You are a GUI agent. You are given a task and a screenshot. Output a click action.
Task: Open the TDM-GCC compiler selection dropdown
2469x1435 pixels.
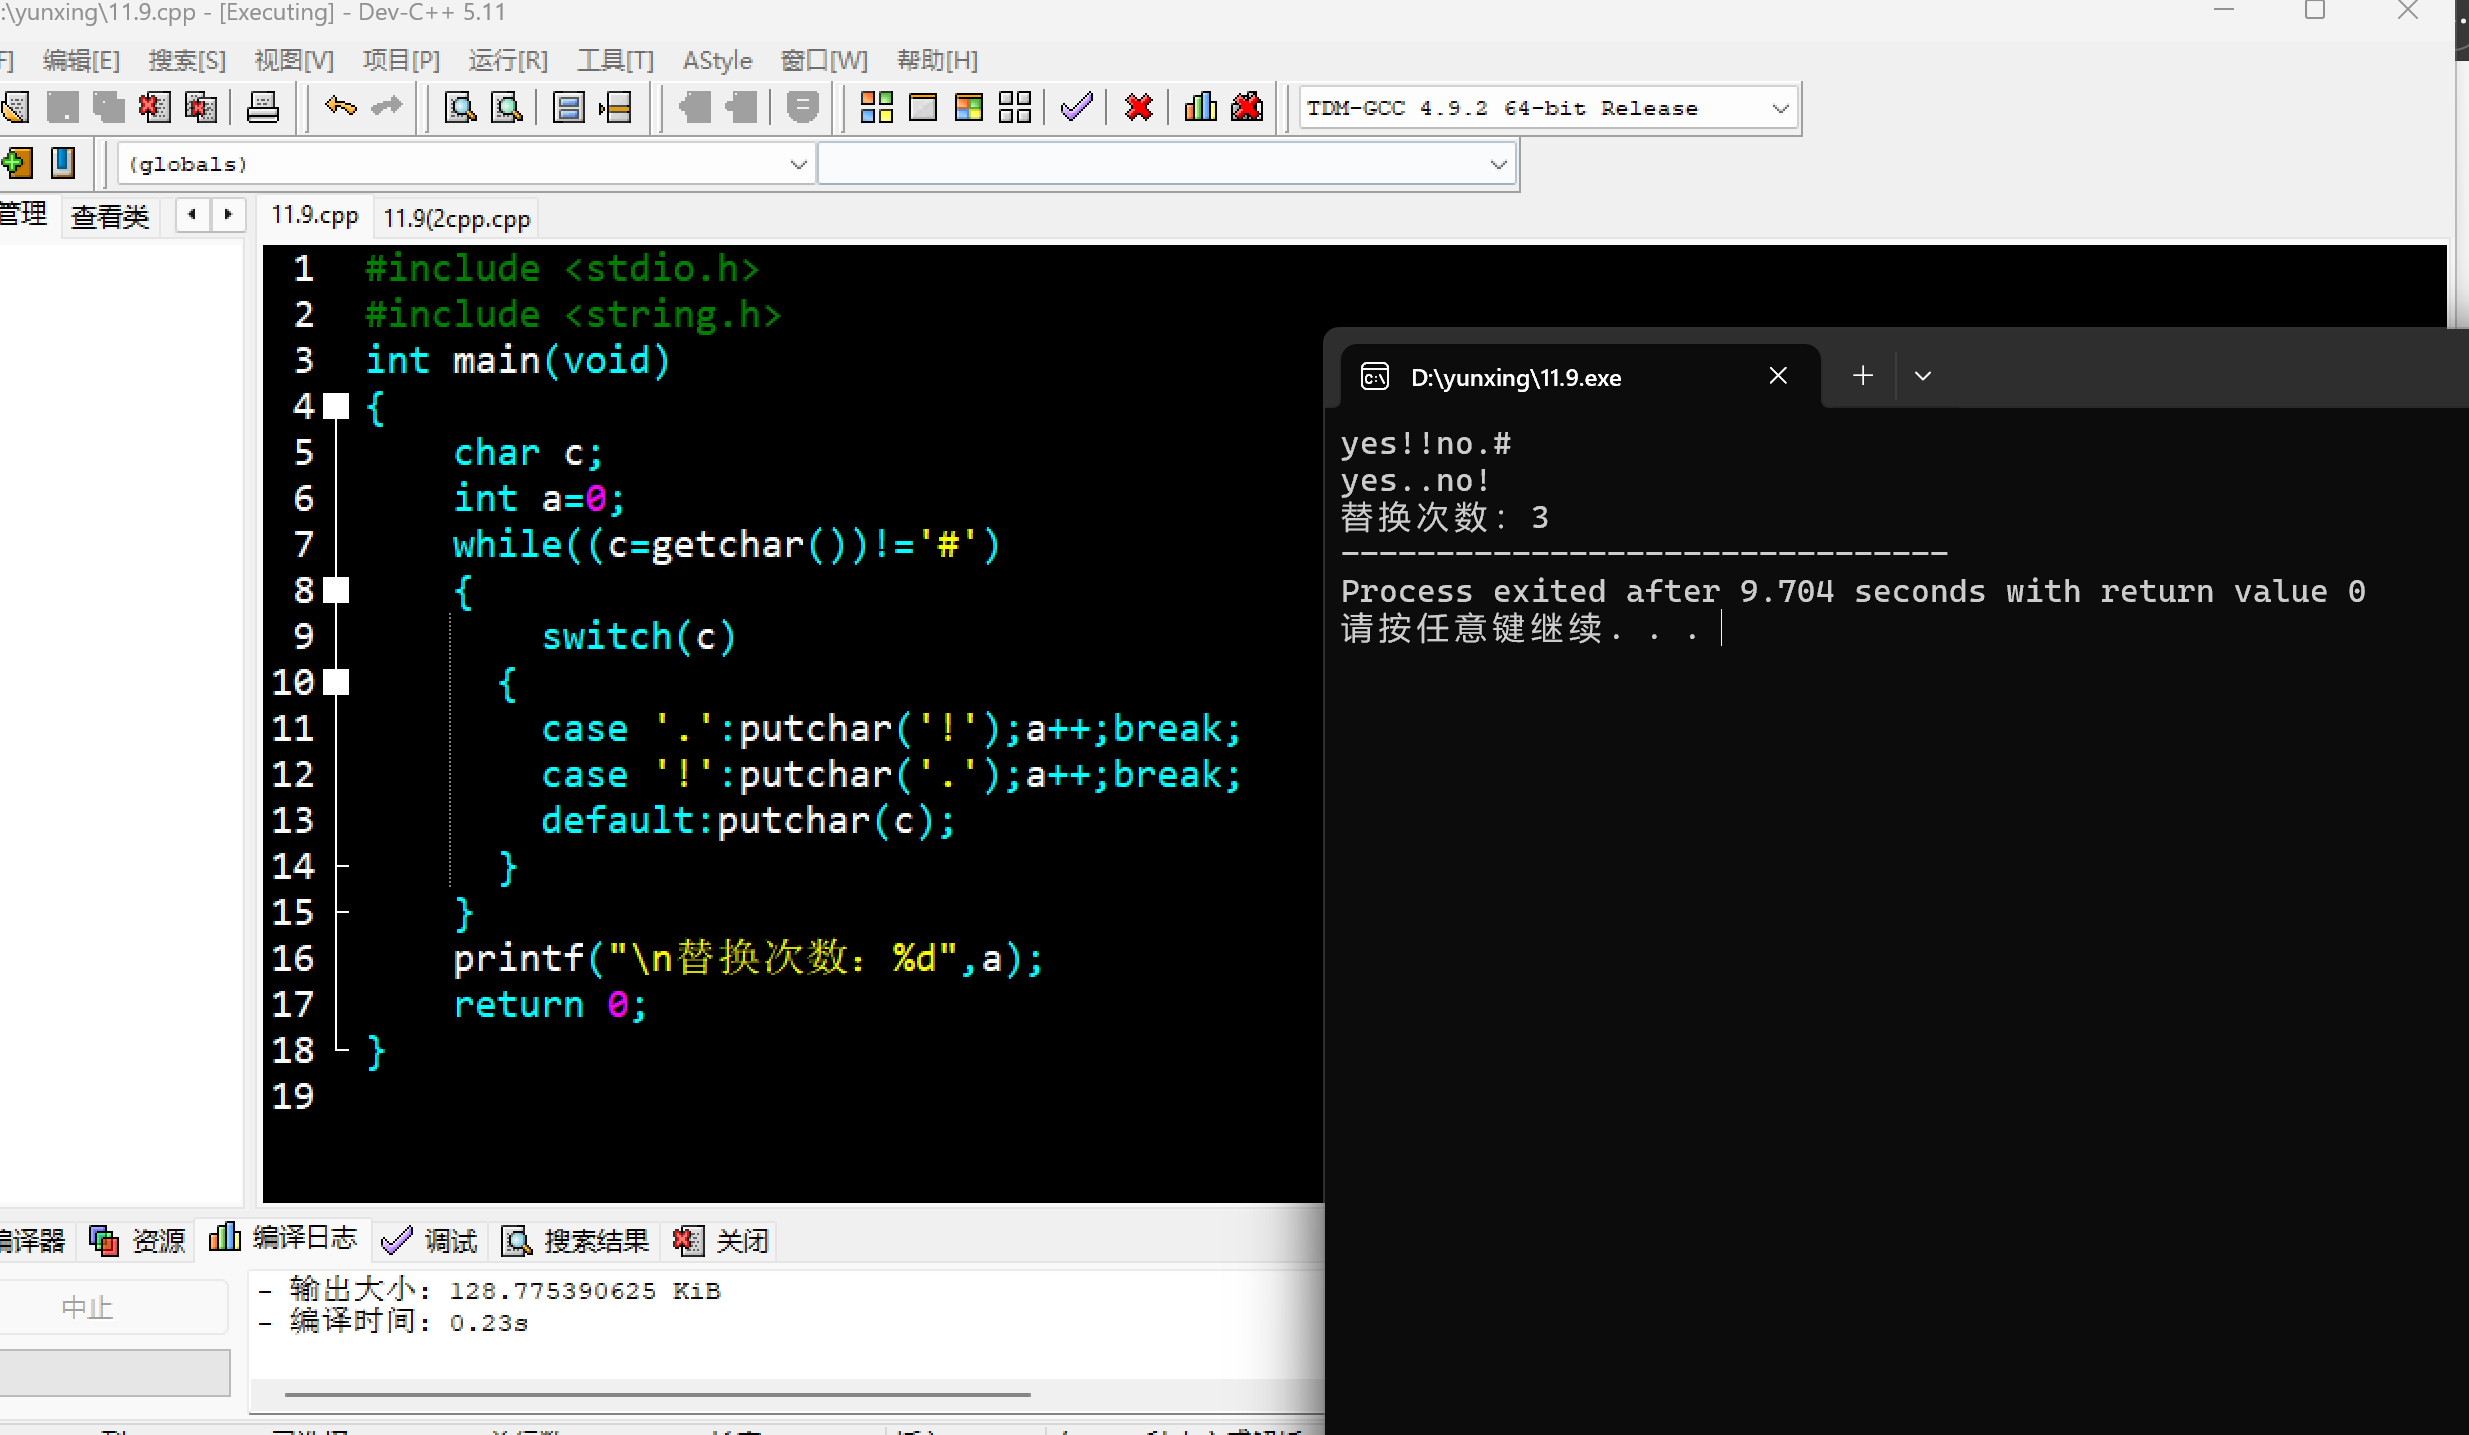click(1780, 108)
